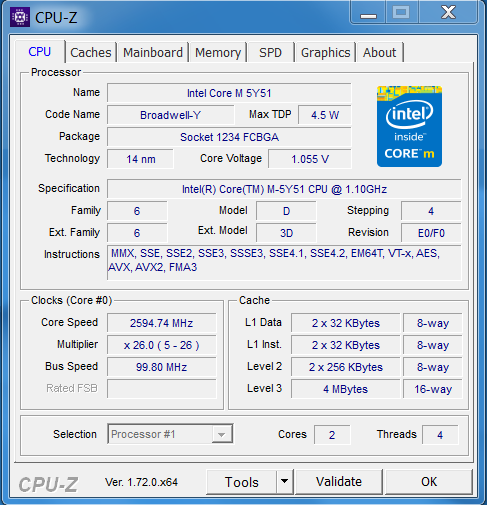487x505 pixels.
Task: Click the empty Rated FSB field
Action: coord(162,389)
